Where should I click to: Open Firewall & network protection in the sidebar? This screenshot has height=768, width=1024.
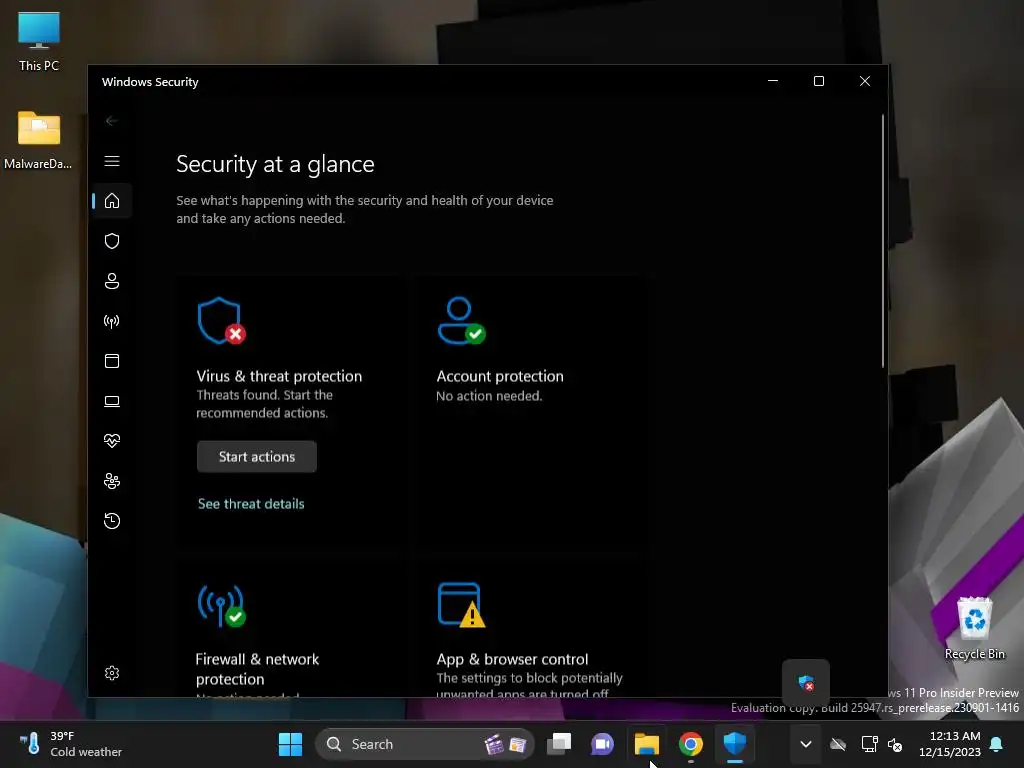112,321
